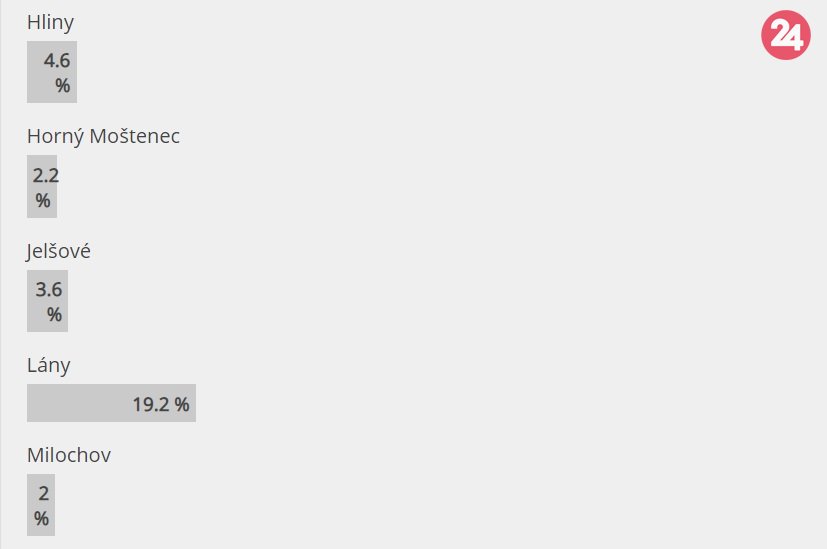Click the red 24 logo icon
Viewport: 827px width, 549px height.
pos(785,37)
